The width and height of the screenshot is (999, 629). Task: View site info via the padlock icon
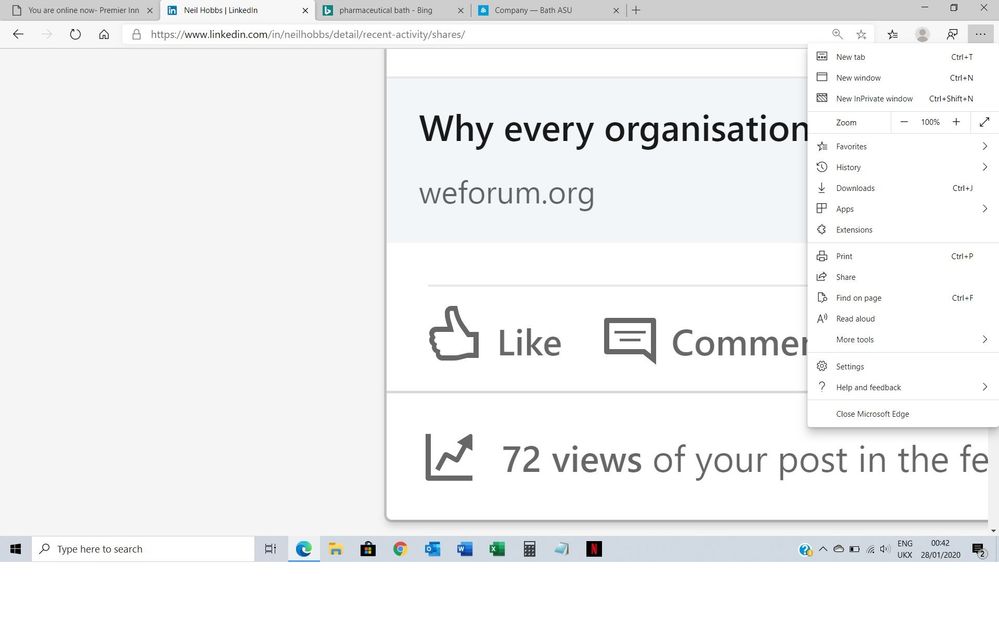click(x=136, y=34)
